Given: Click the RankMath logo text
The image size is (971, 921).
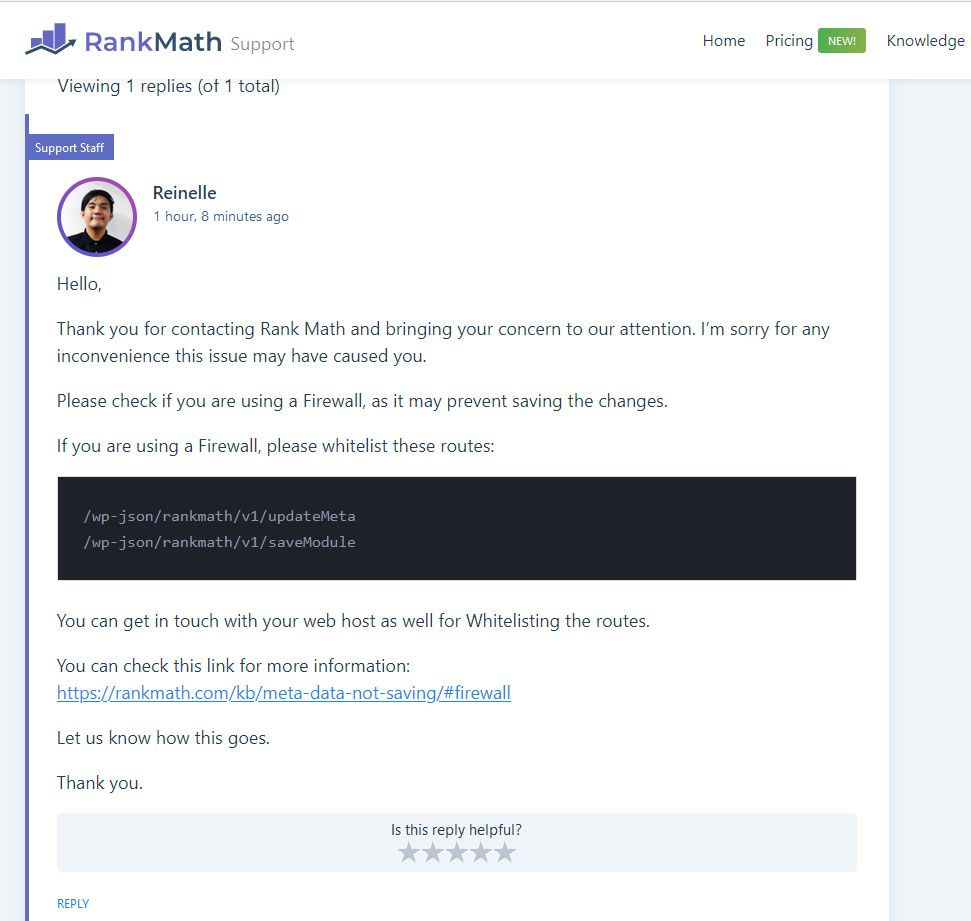Looking at the screenshot, I should (153, 42).
